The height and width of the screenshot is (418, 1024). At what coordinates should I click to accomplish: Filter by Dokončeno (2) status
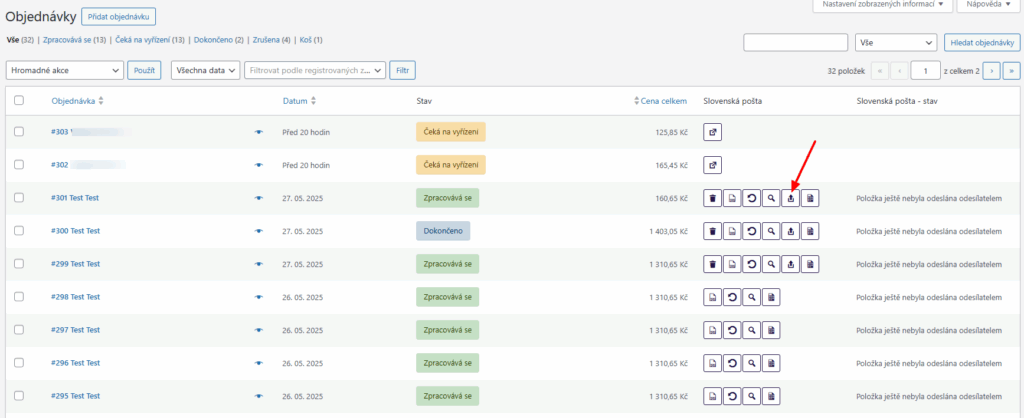pyautogui.click(x=219, y=40)
